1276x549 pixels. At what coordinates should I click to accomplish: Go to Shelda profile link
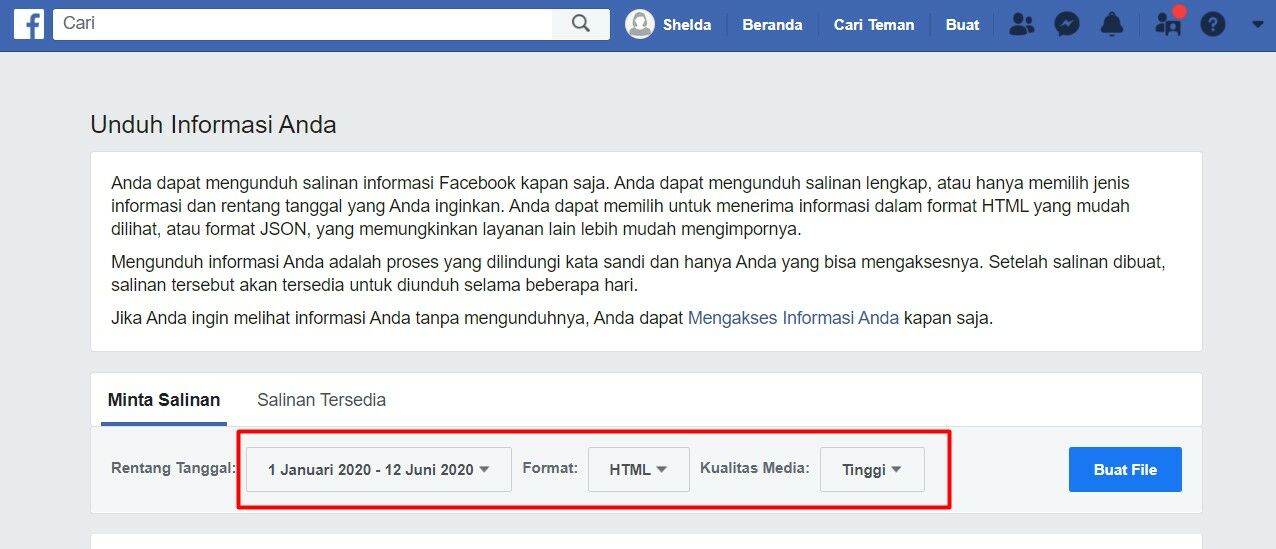tap(687, 25)
